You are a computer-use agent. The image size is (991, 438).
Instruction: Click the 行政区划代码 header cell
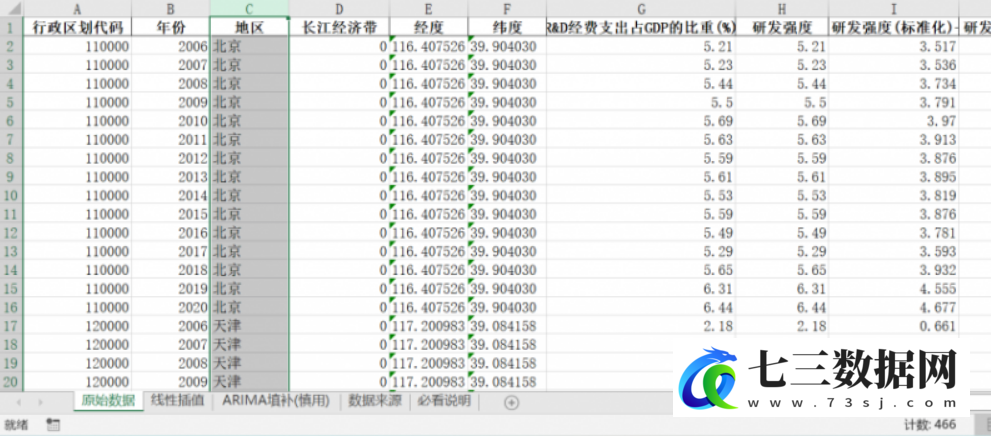(77, 27)
